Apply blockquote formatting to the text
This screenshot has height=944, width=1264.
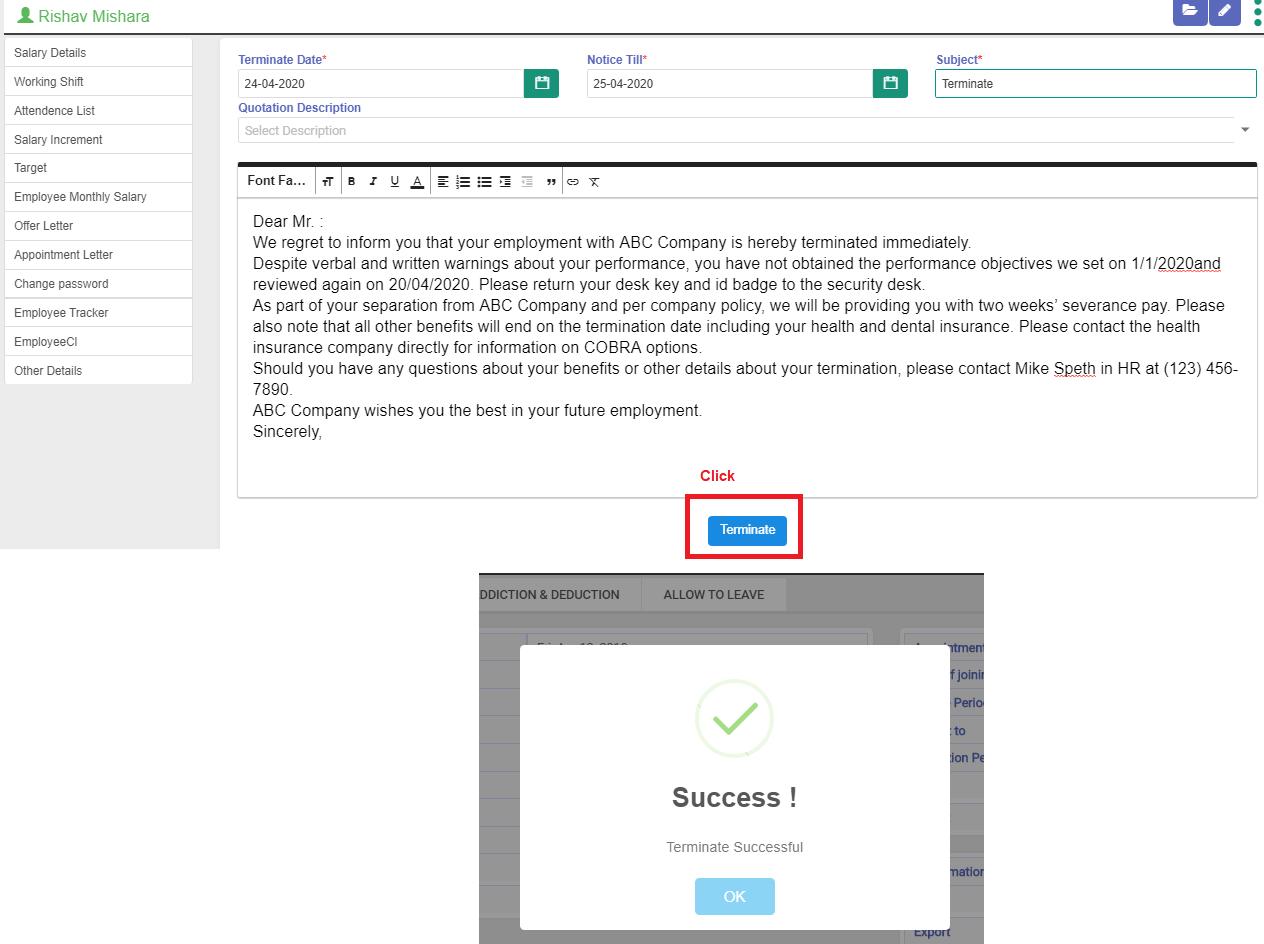point(551,181)
